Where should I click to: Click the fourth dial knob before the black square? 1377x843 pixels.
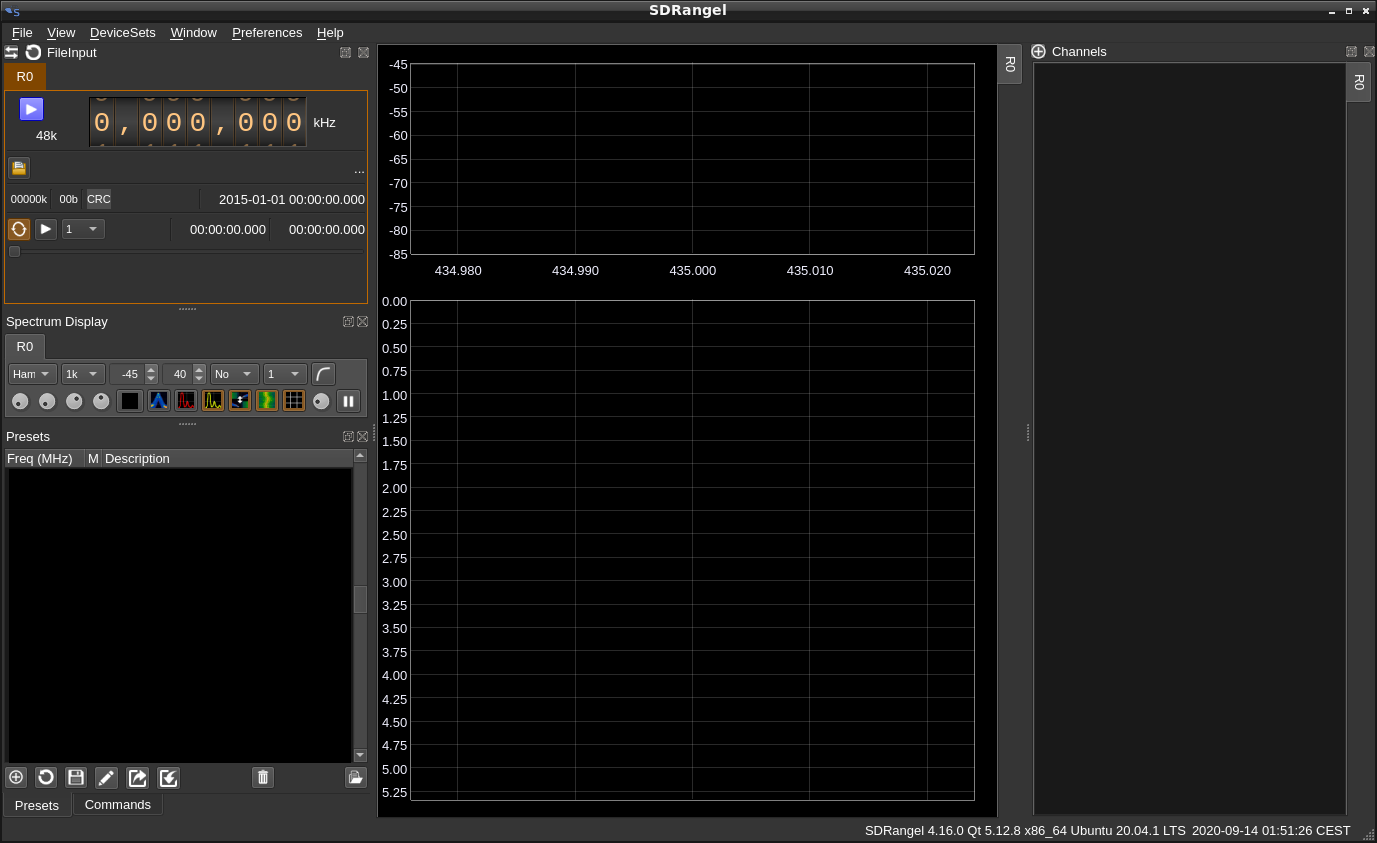(x=101, y=401)
